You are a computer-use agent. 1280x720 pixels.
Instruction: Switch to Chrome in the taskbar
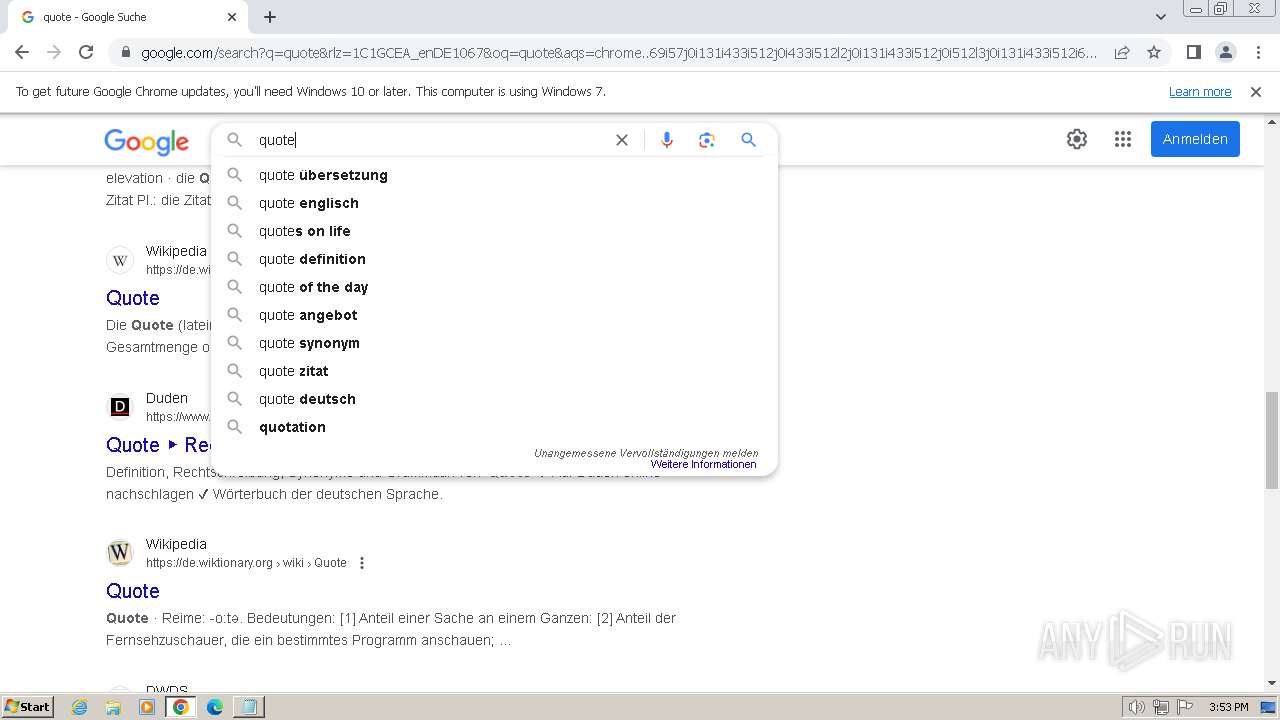pos(181,707)
